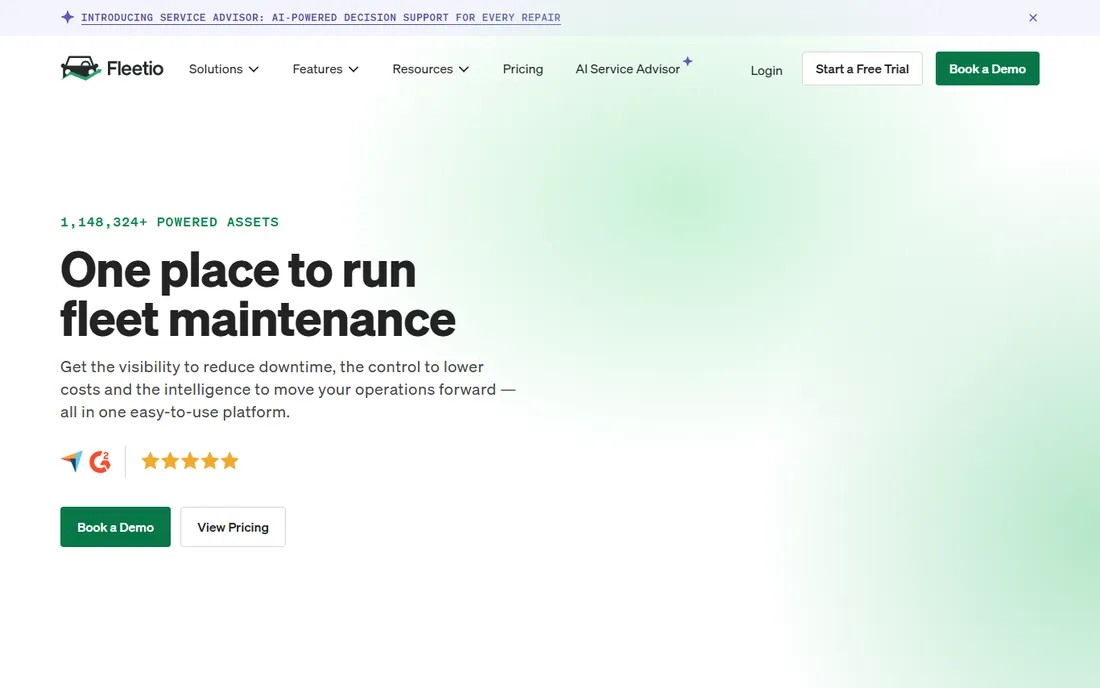The height and width of the screenshot is (688, 1100).
Task: Click the Fleetio car logo
Action: (x=81, y=68)
